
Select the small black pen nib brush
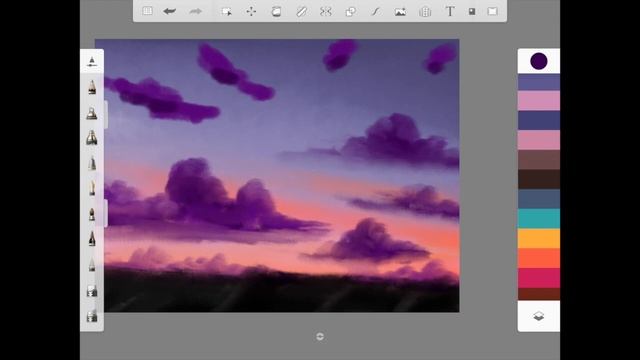point(92,214)
